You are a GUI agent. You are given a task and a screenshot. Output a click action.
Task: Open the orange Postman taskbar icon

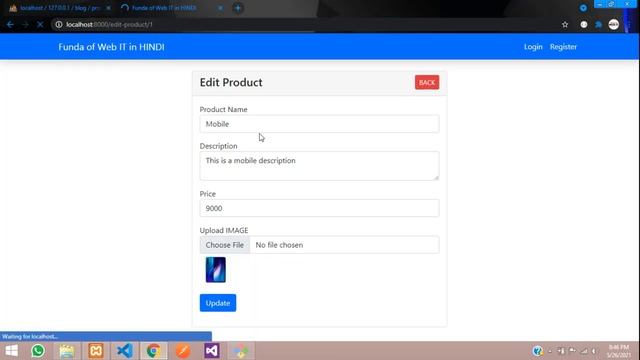pyautogui.click(x=183, y=351)
